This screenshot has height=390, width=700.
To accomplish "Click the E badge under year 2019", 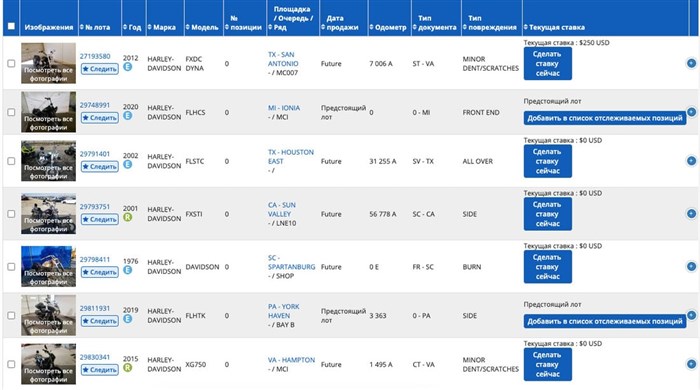I will 128,319.
